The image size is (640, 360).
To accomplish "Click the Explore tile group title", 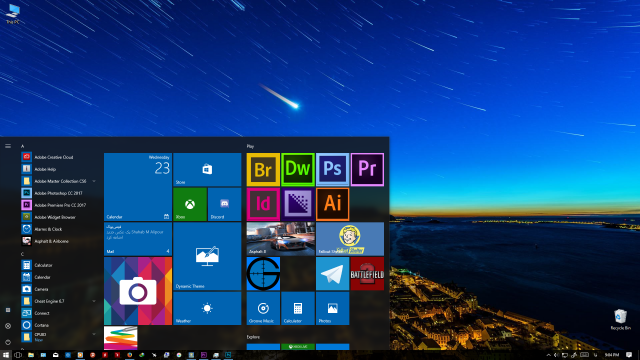I will click(253, 337).
